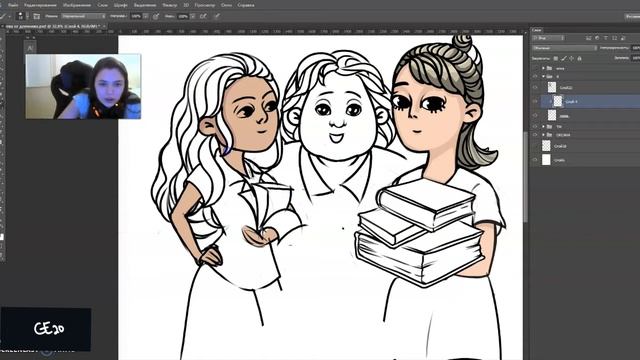Filter layers by shape layers icon
The height and width of the screenshot is (360, 640).
[x=614, y=38]
